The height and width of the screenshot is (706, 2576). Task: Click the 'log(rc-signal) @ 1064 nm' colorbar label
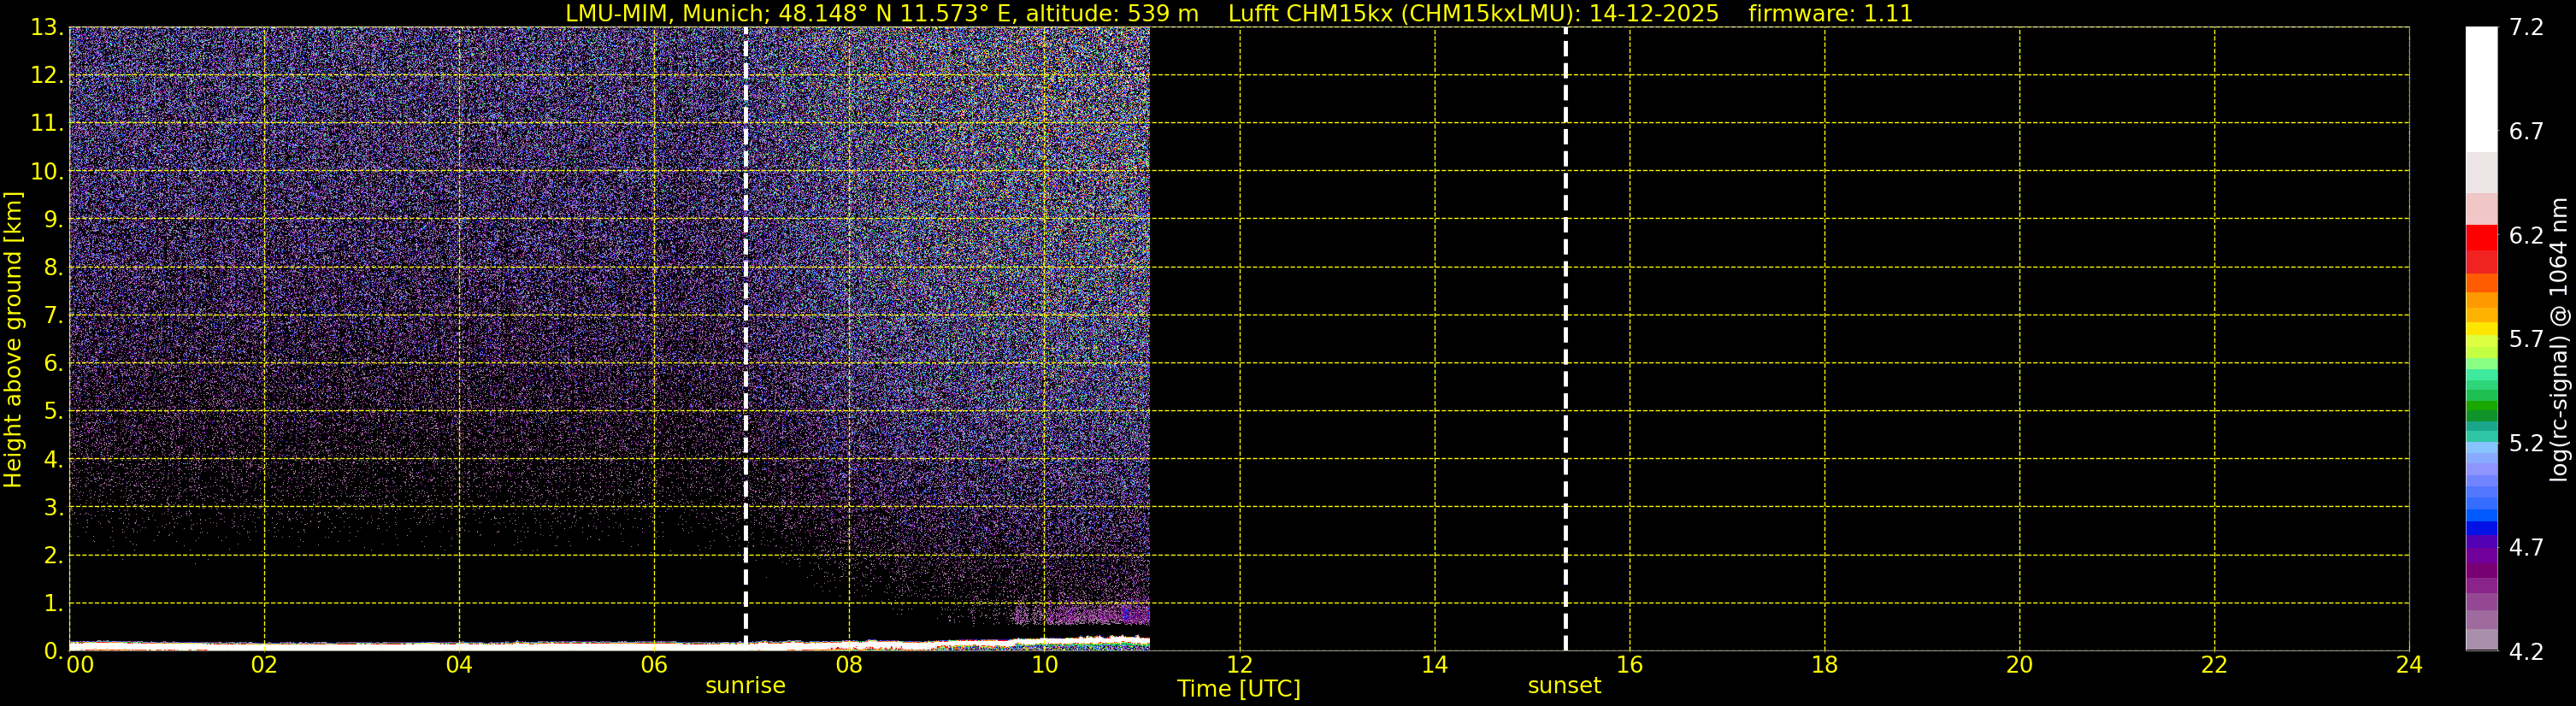(x=2558, y=339)
